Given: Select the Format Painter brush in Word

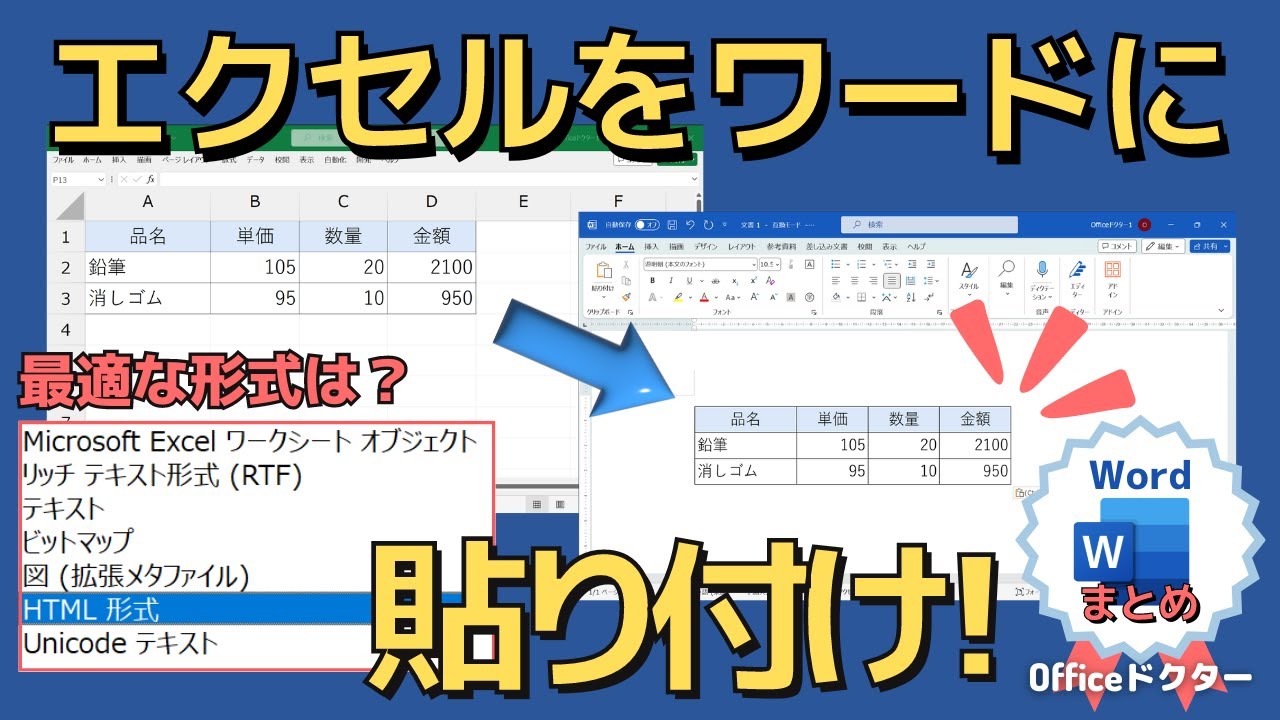Looking at the screenshot, I should (626, 297).
